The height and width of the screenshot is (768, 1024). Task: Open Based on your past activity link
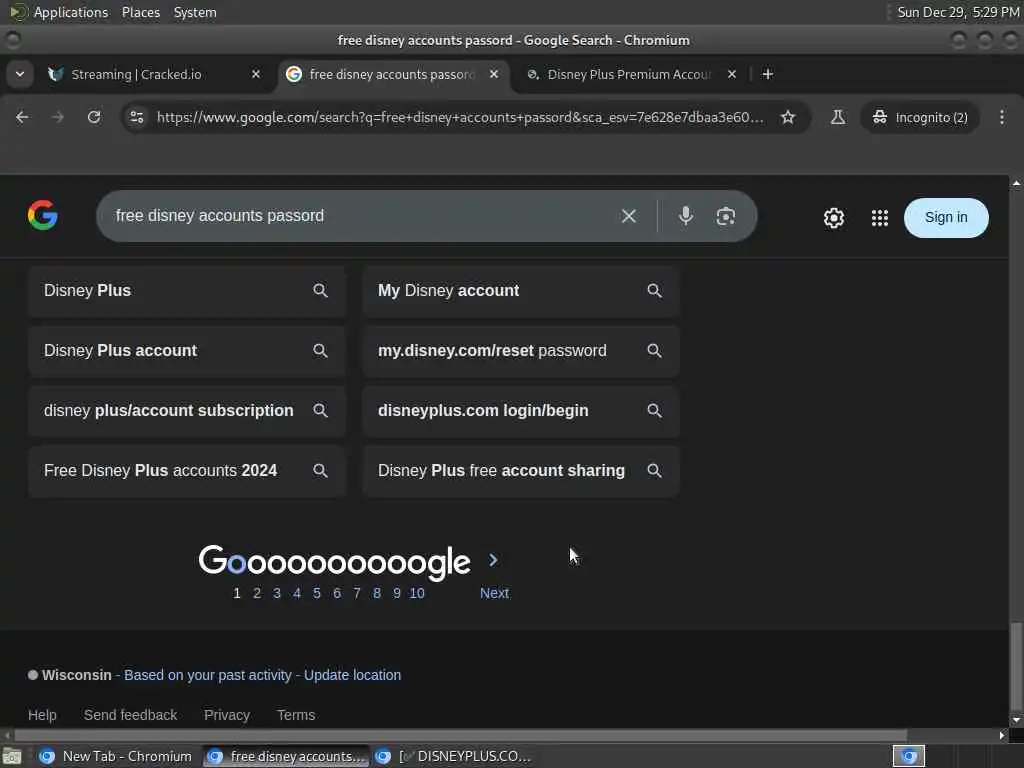(208, 675)
